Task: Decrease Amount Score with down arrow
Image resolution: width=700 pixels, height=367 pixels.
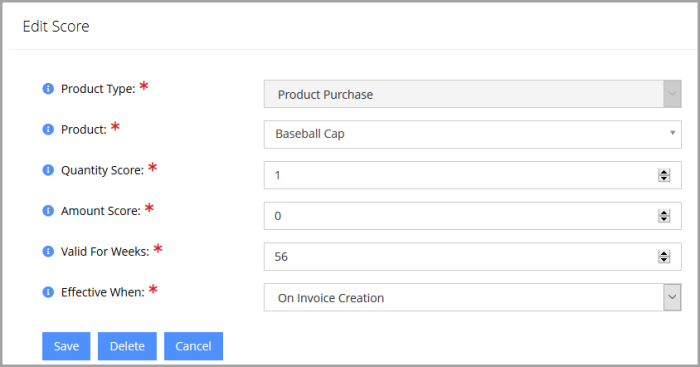Action: point(664,219)
